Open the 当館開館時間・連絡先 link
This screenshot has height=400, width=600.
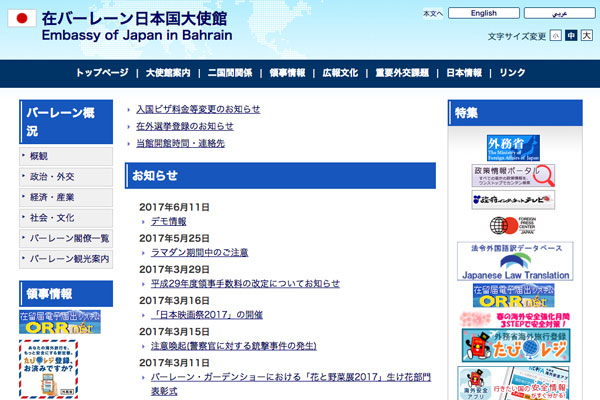click(x=180, y=144)
